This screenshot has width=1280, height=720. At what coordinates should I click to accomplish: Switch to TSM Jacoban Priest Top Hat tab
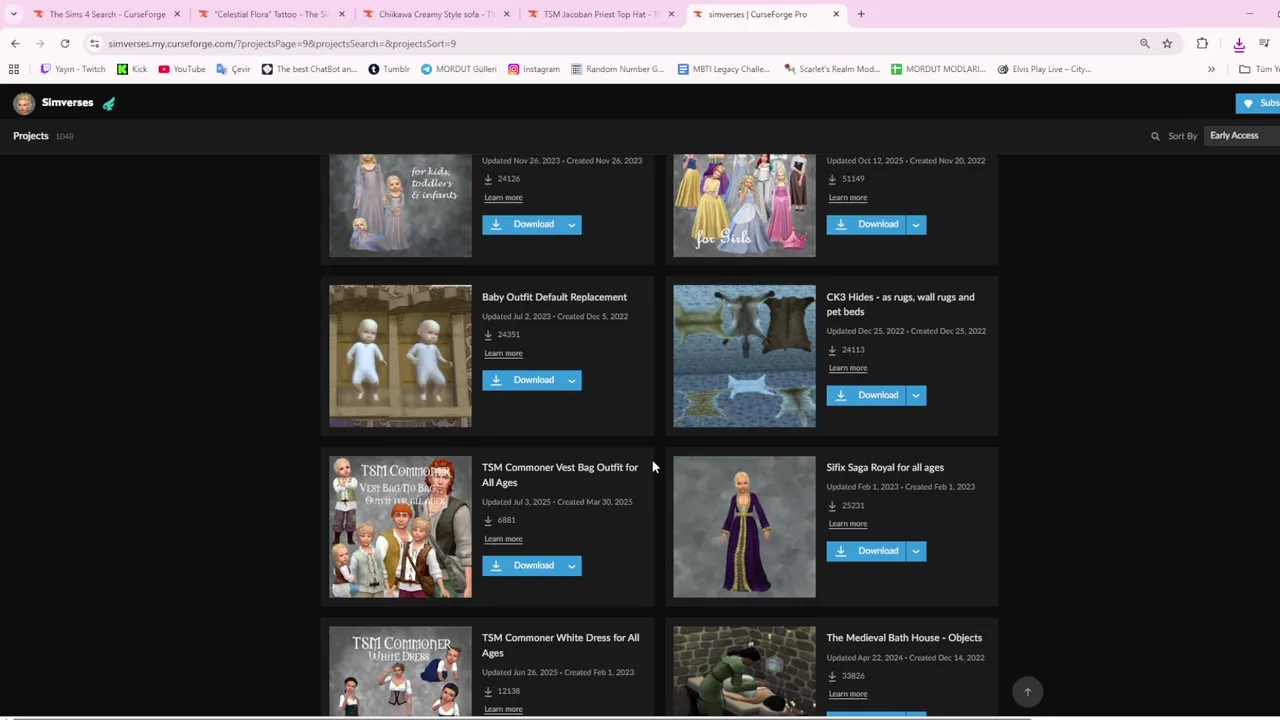tap(600, 14)
